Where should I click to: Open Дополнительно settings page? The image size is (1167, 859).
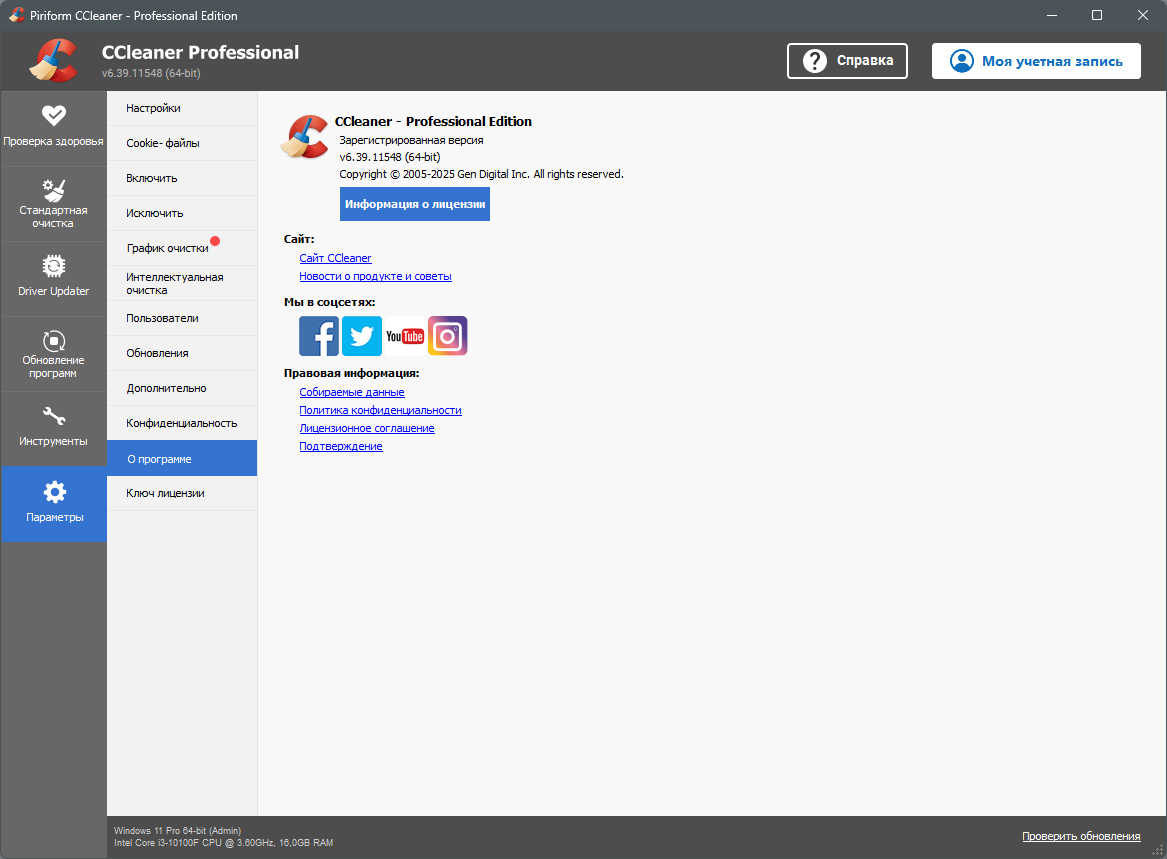[182, 389]
